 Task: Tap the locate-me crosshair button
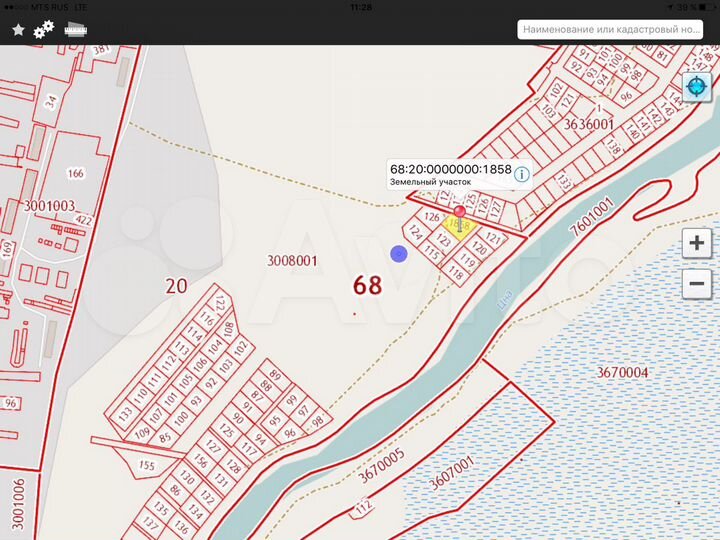pyautogui.click(x=696, y=87)
